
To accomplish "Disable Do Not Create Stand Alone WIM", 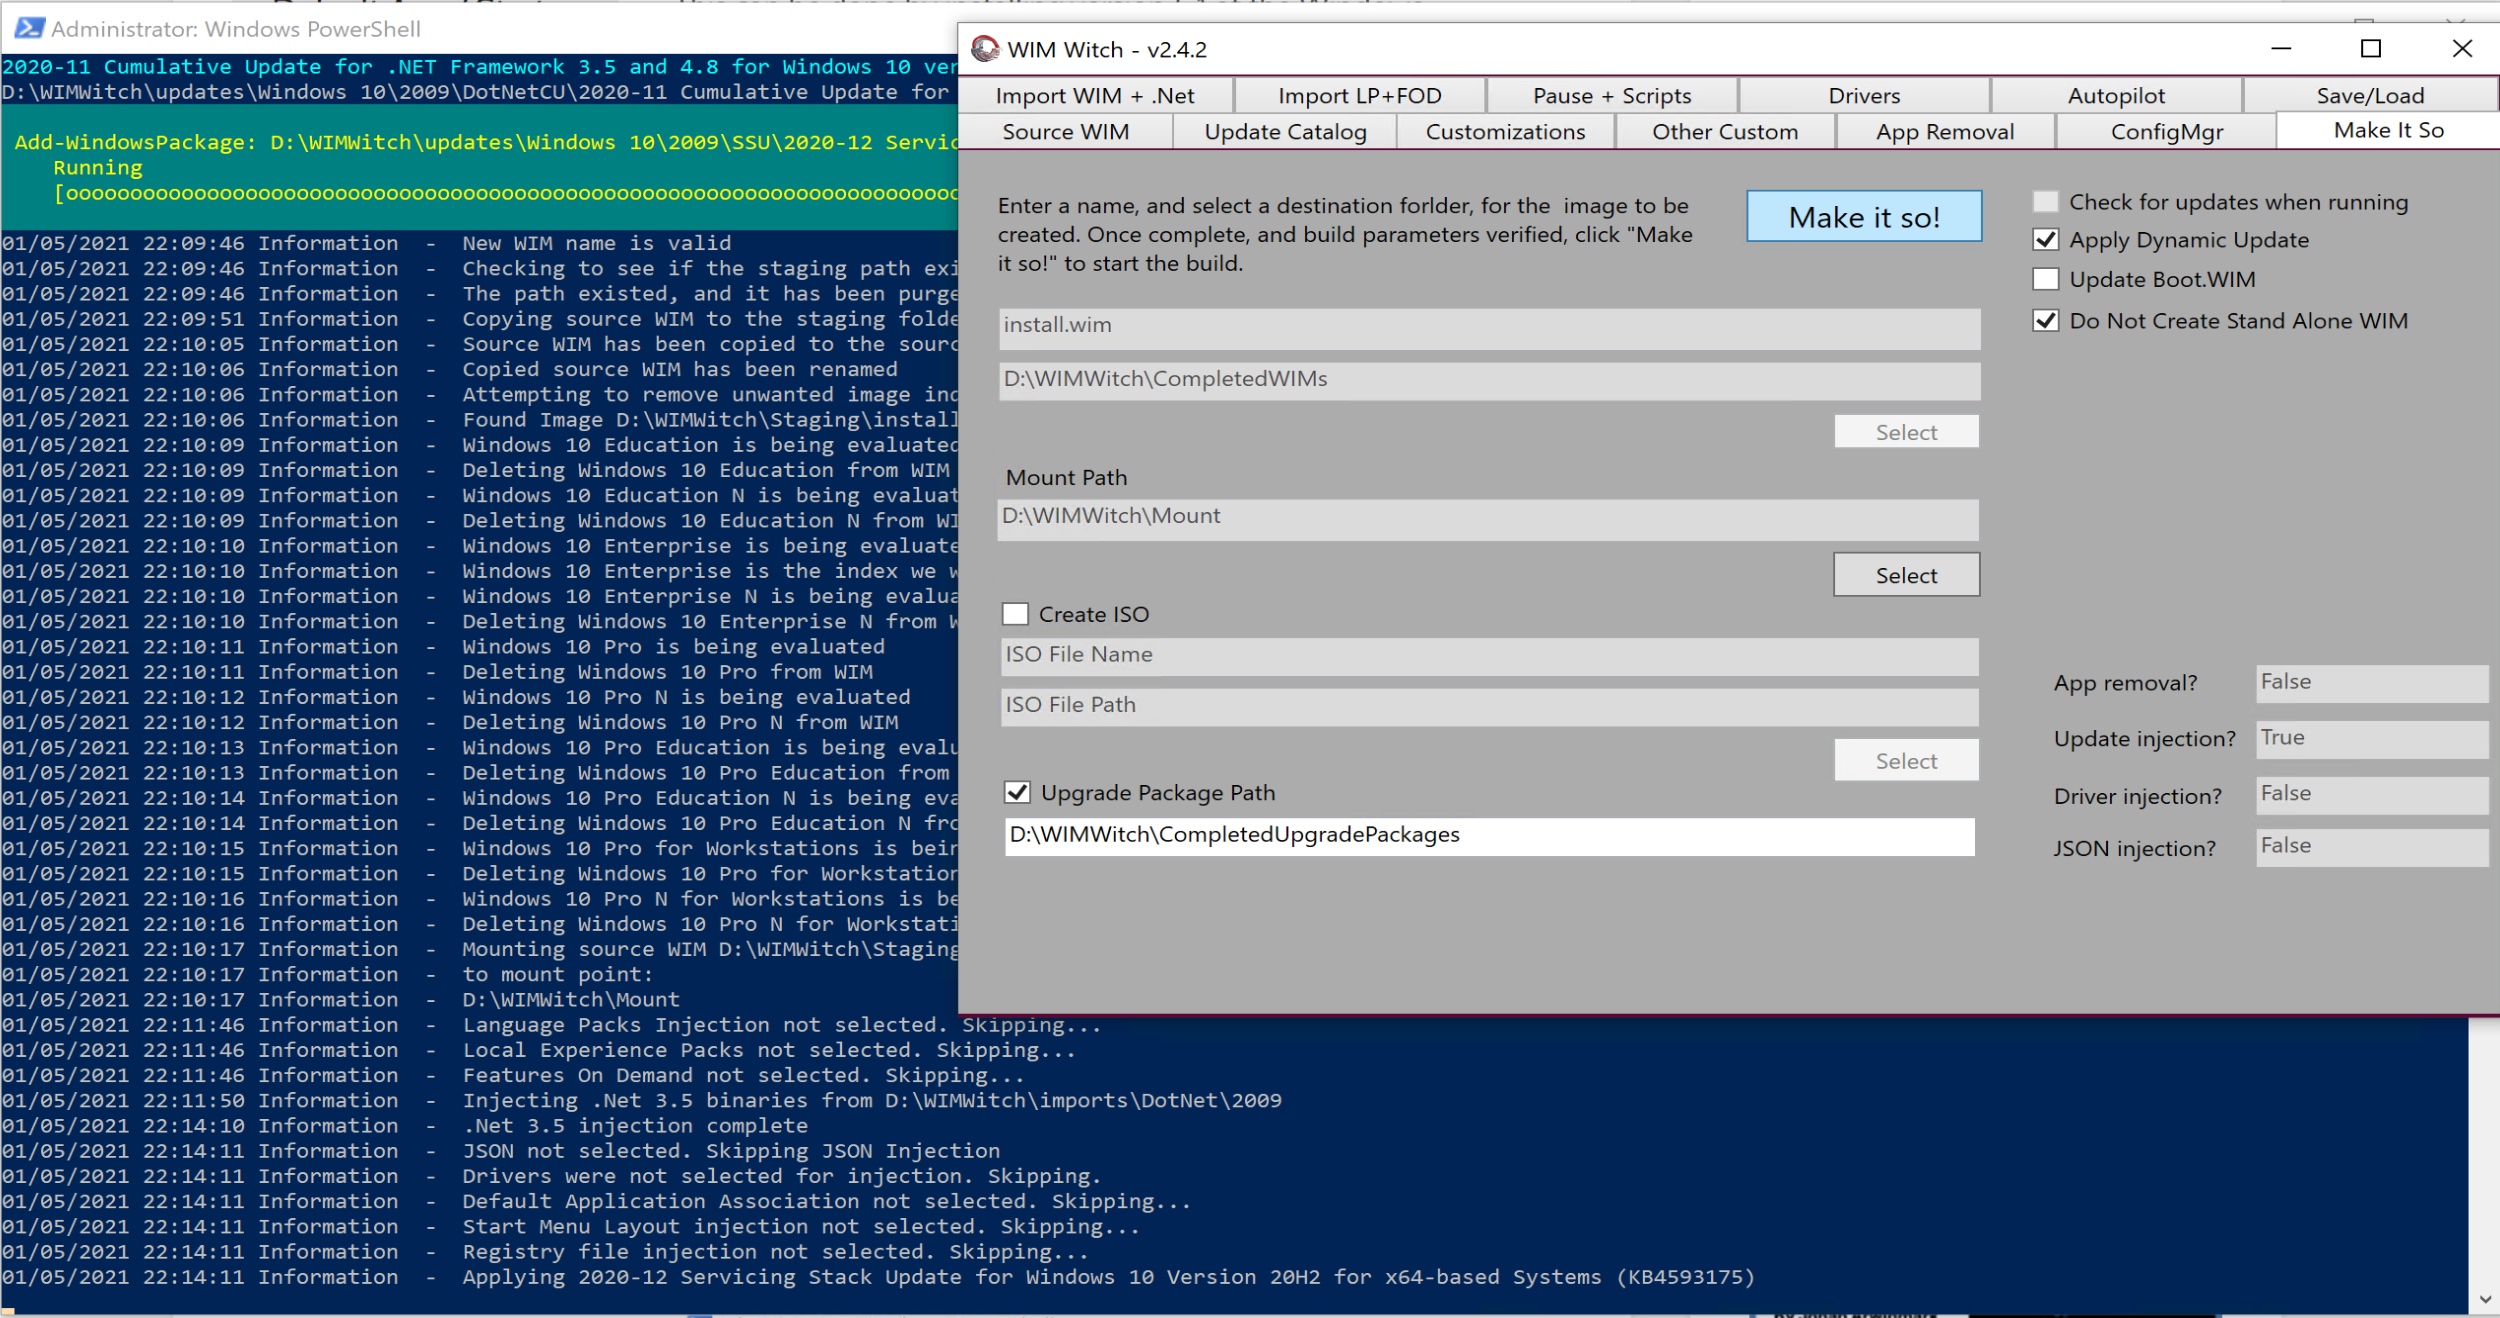I will pos(2046,321).
